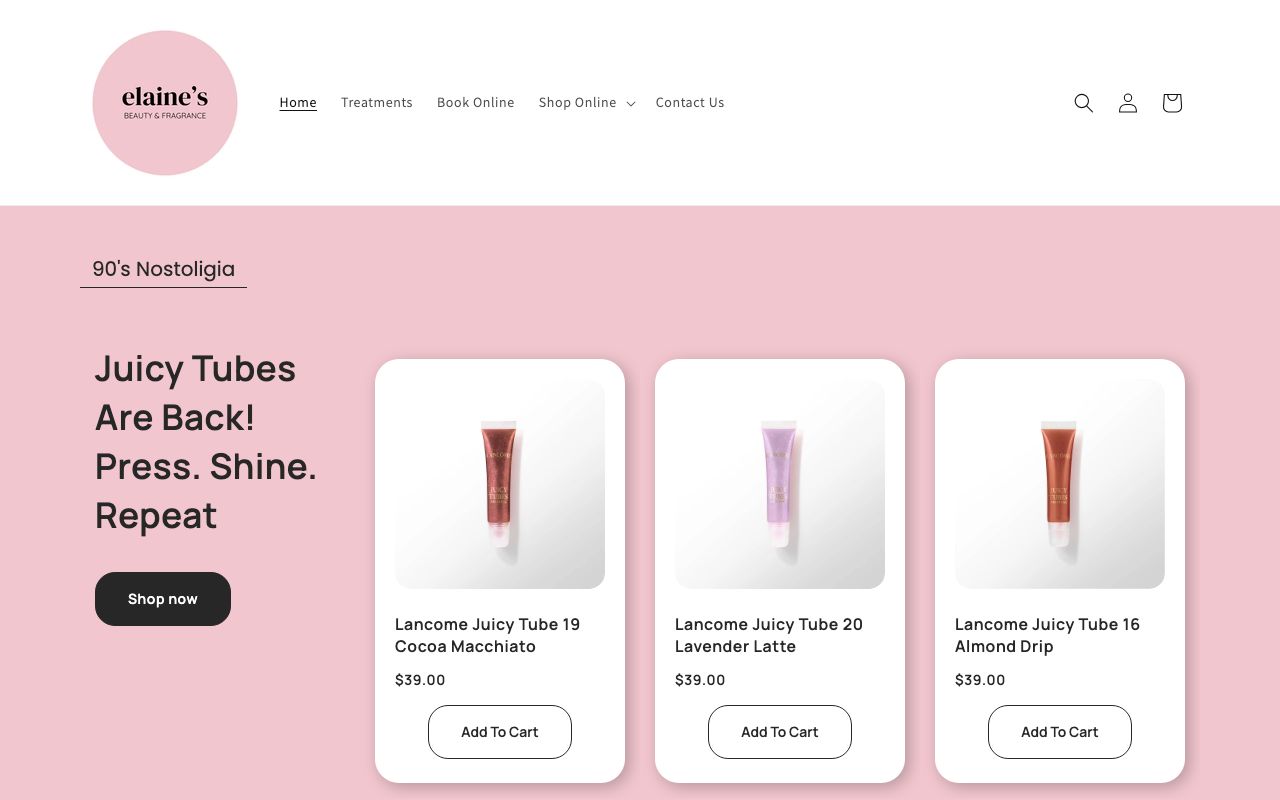Add Almond Drip Juicy Tube to cart
1280x800 pixels.
[x=1060, y=732]
